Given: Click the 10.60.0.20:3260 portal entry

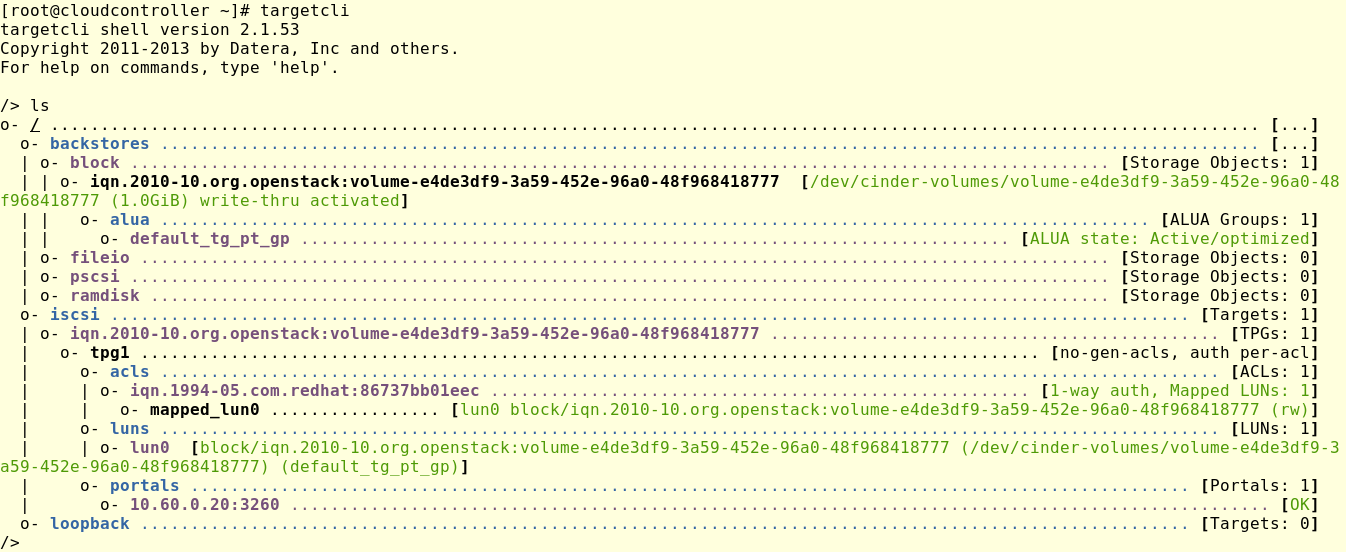Looking at the screenshot, I should click(204, 505).
